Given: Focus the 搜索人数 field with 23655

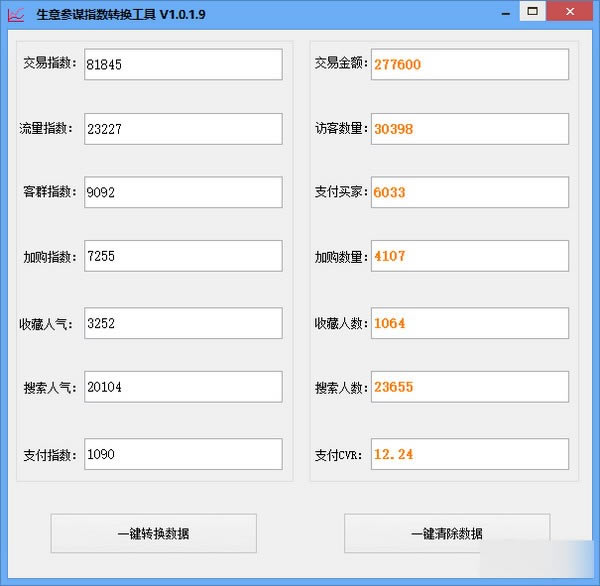Looking at the screenshot, I should [x=469, y=387].
